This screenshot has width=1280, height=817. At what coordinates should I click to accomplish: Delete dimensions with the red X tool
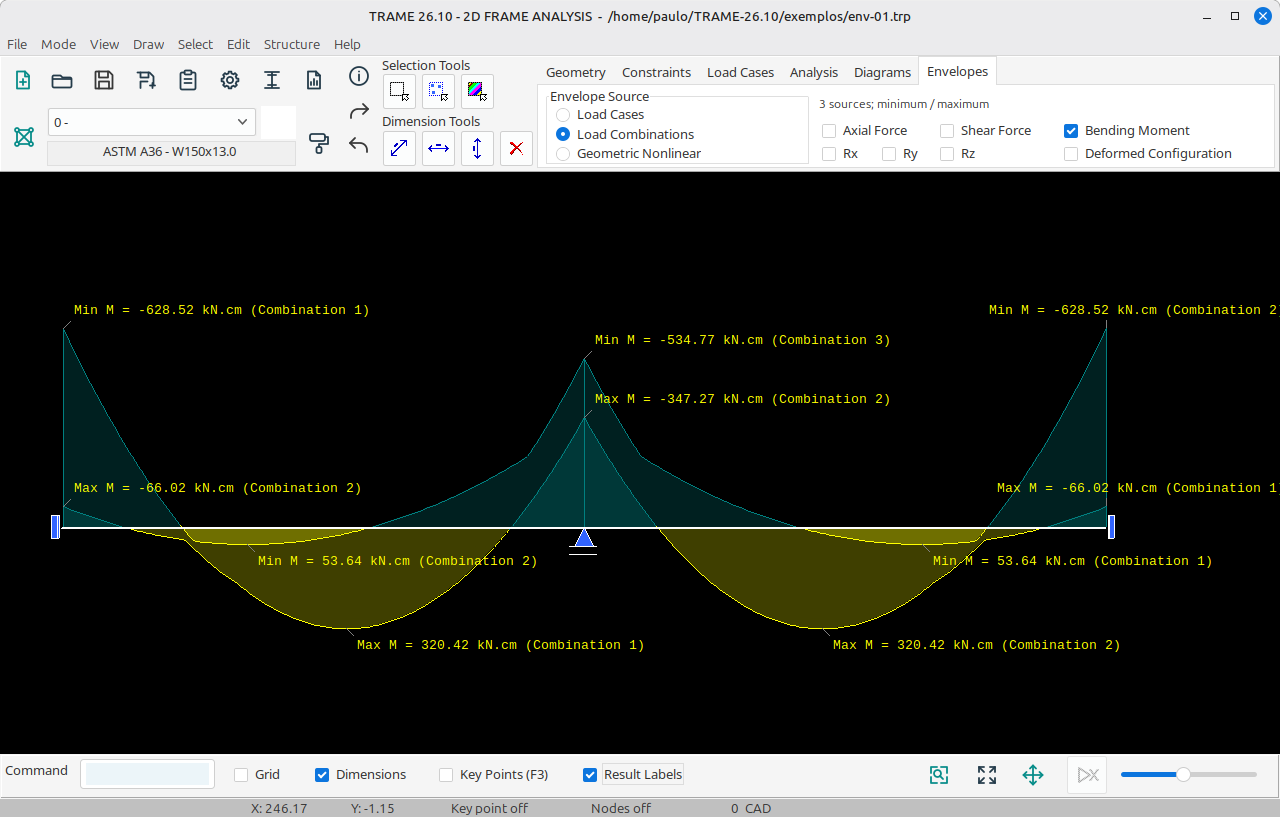[516, 148]
